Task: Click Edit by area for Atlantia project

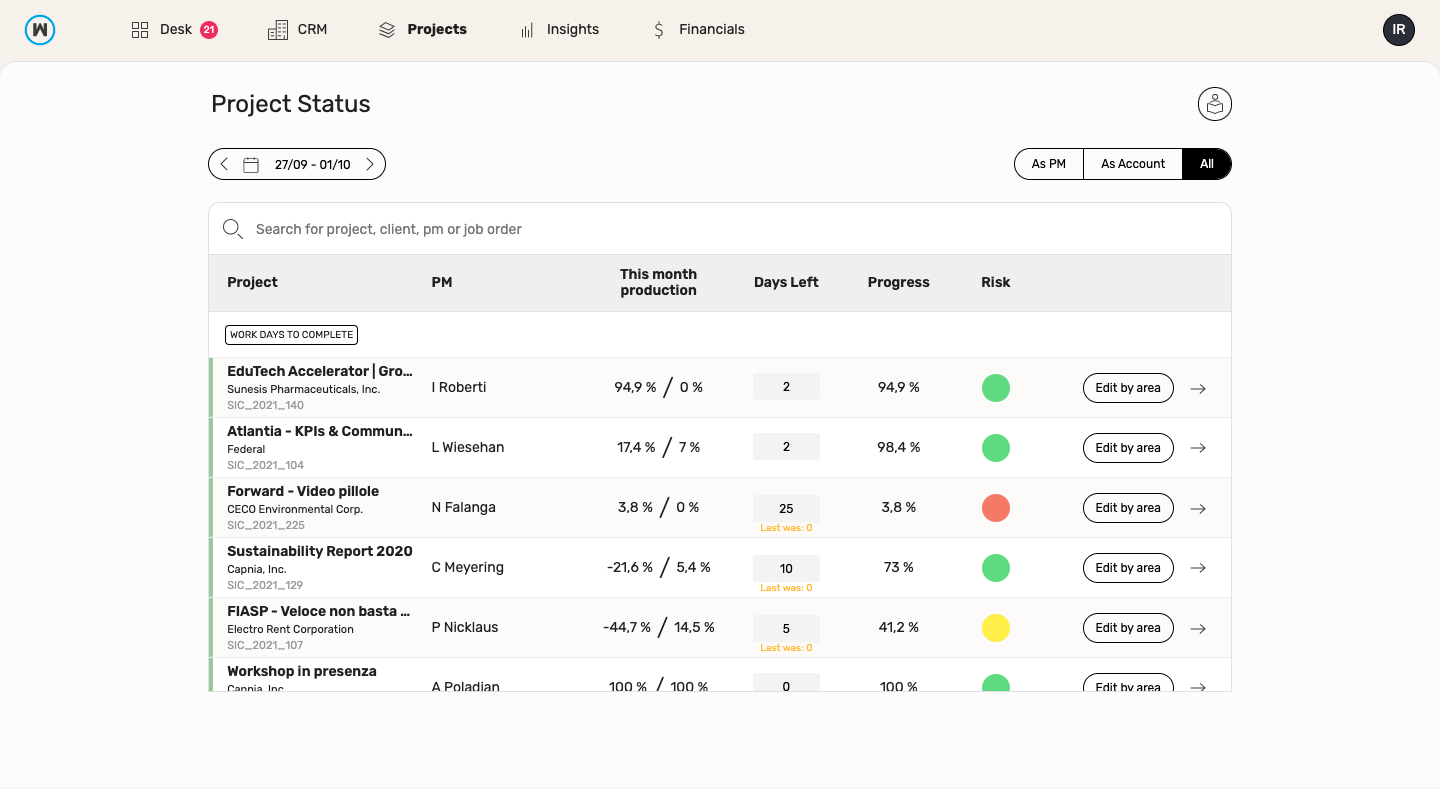Action: tap(1127, 448)
